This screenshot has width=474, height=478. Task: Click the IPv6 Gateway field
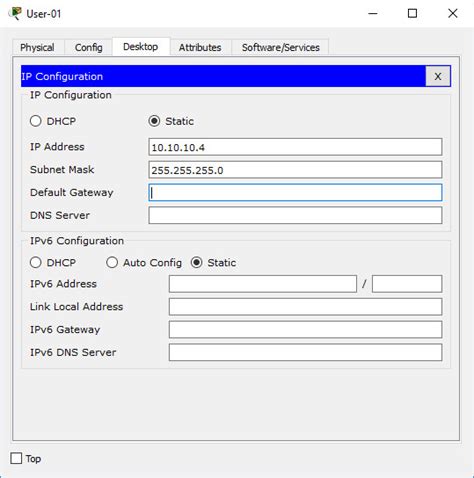click(305, 330)
